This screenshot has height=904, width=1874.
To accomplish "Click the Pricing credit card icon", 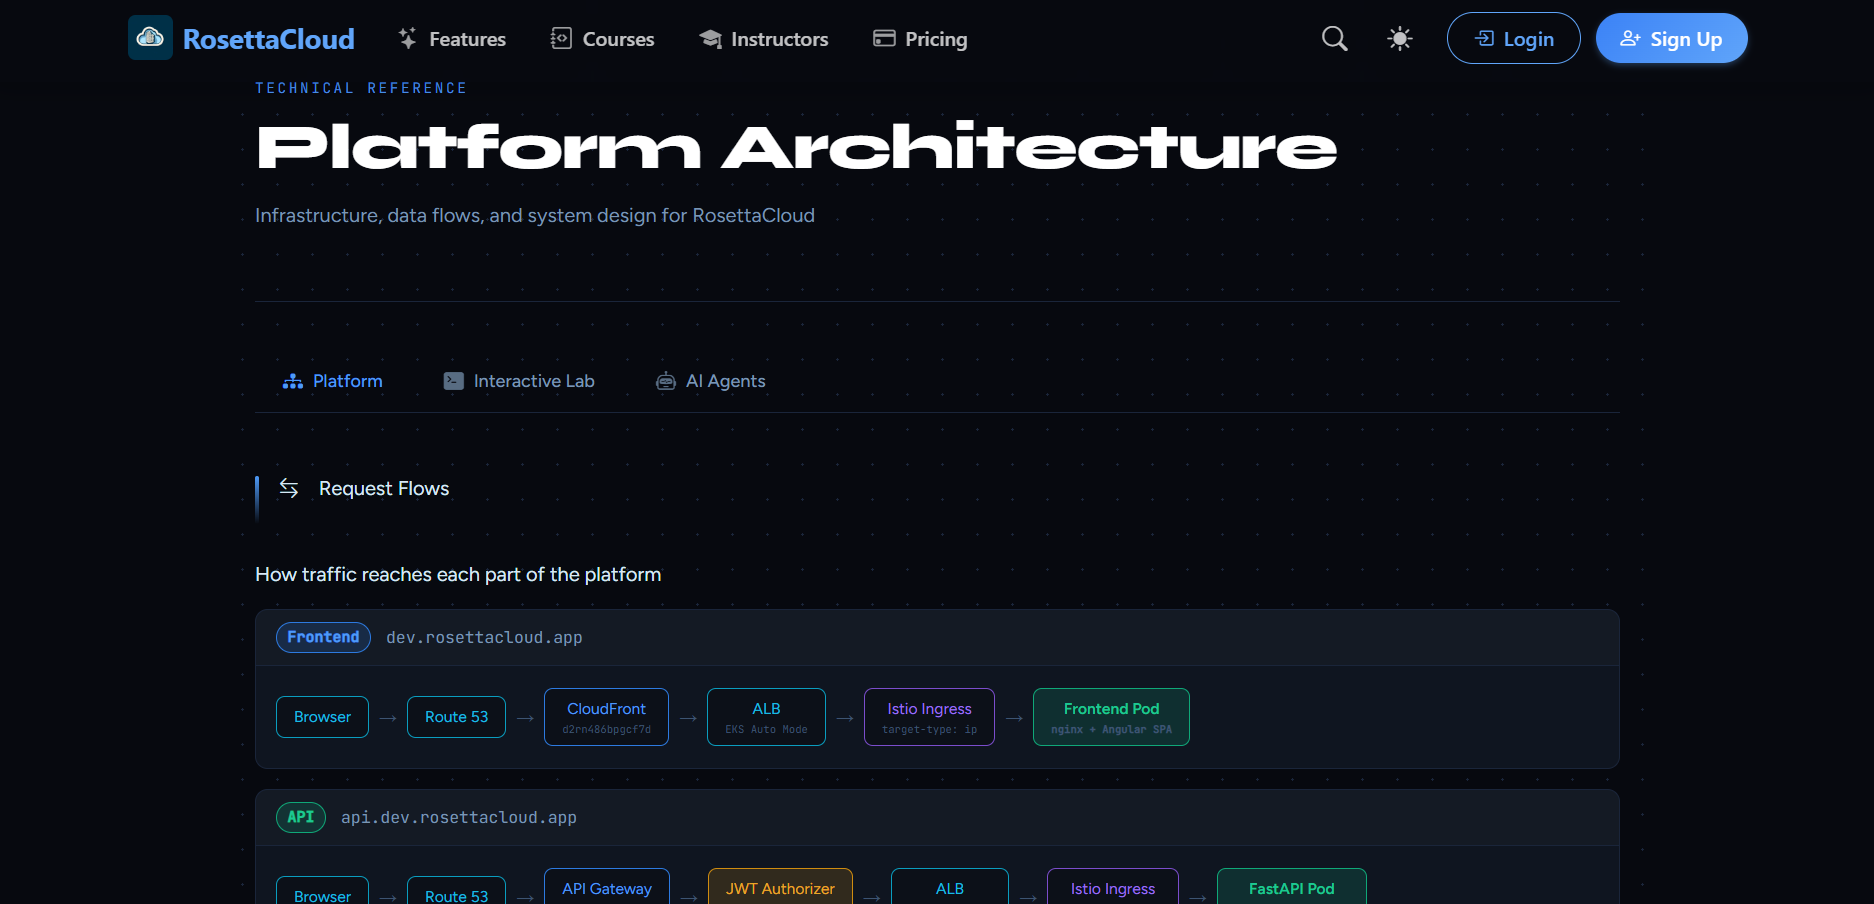I will point(884,39).
